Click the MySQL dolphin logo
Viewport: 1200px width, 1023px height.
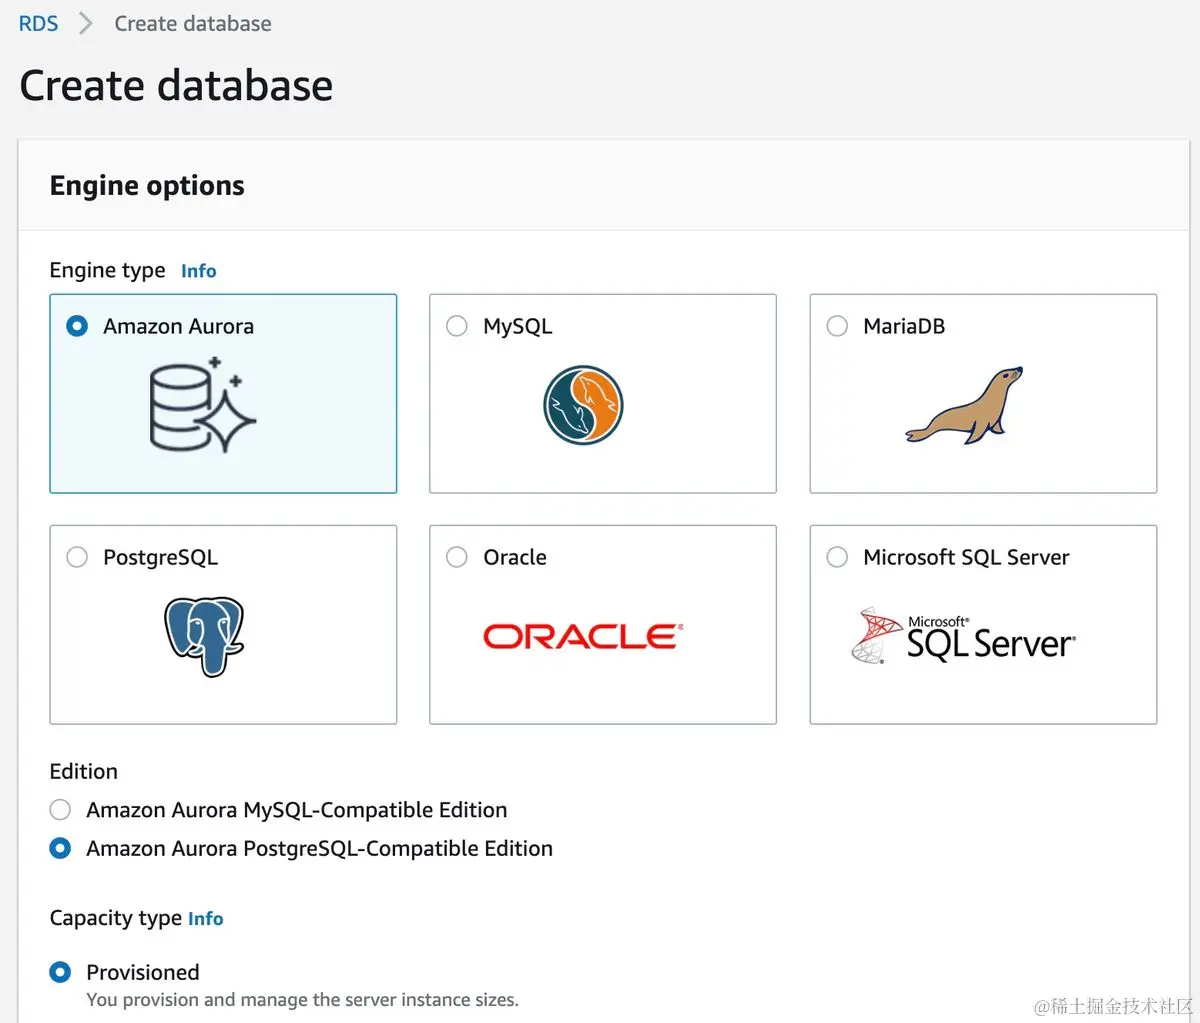583,405
